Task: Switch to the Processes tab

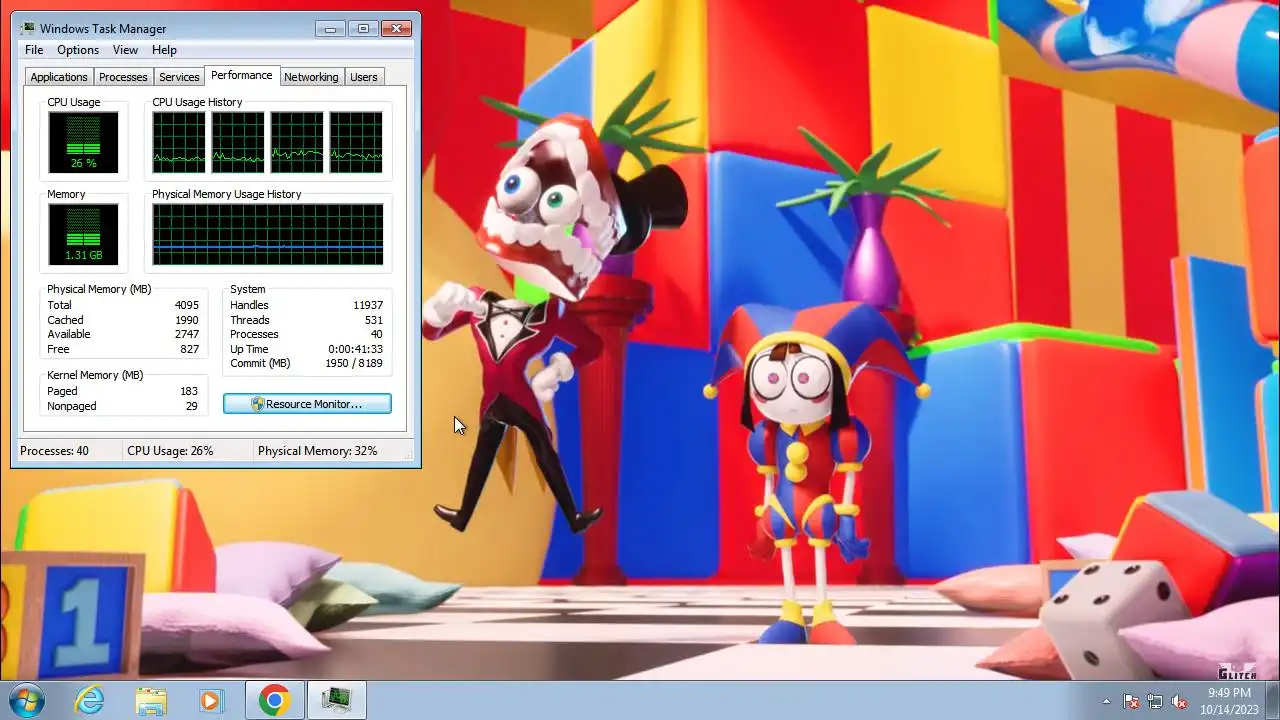Action: pyautogui.click(x=123, y=77)
